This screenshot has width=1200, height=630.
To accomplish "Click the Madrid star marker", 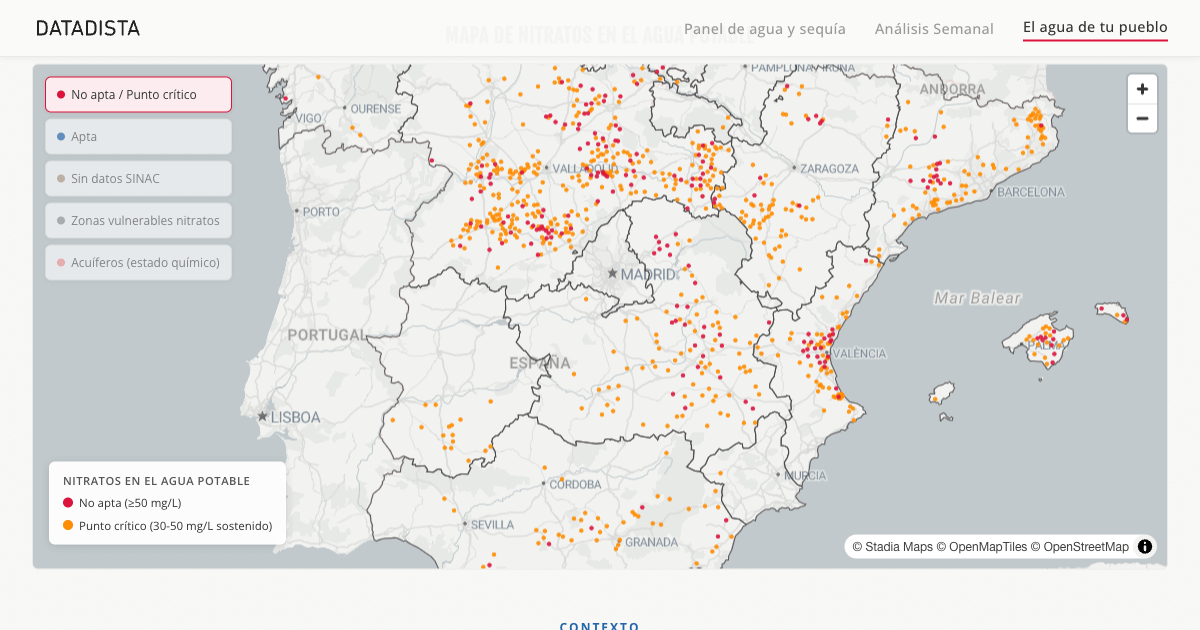I will pyautogui.click(x=612, y=273).
